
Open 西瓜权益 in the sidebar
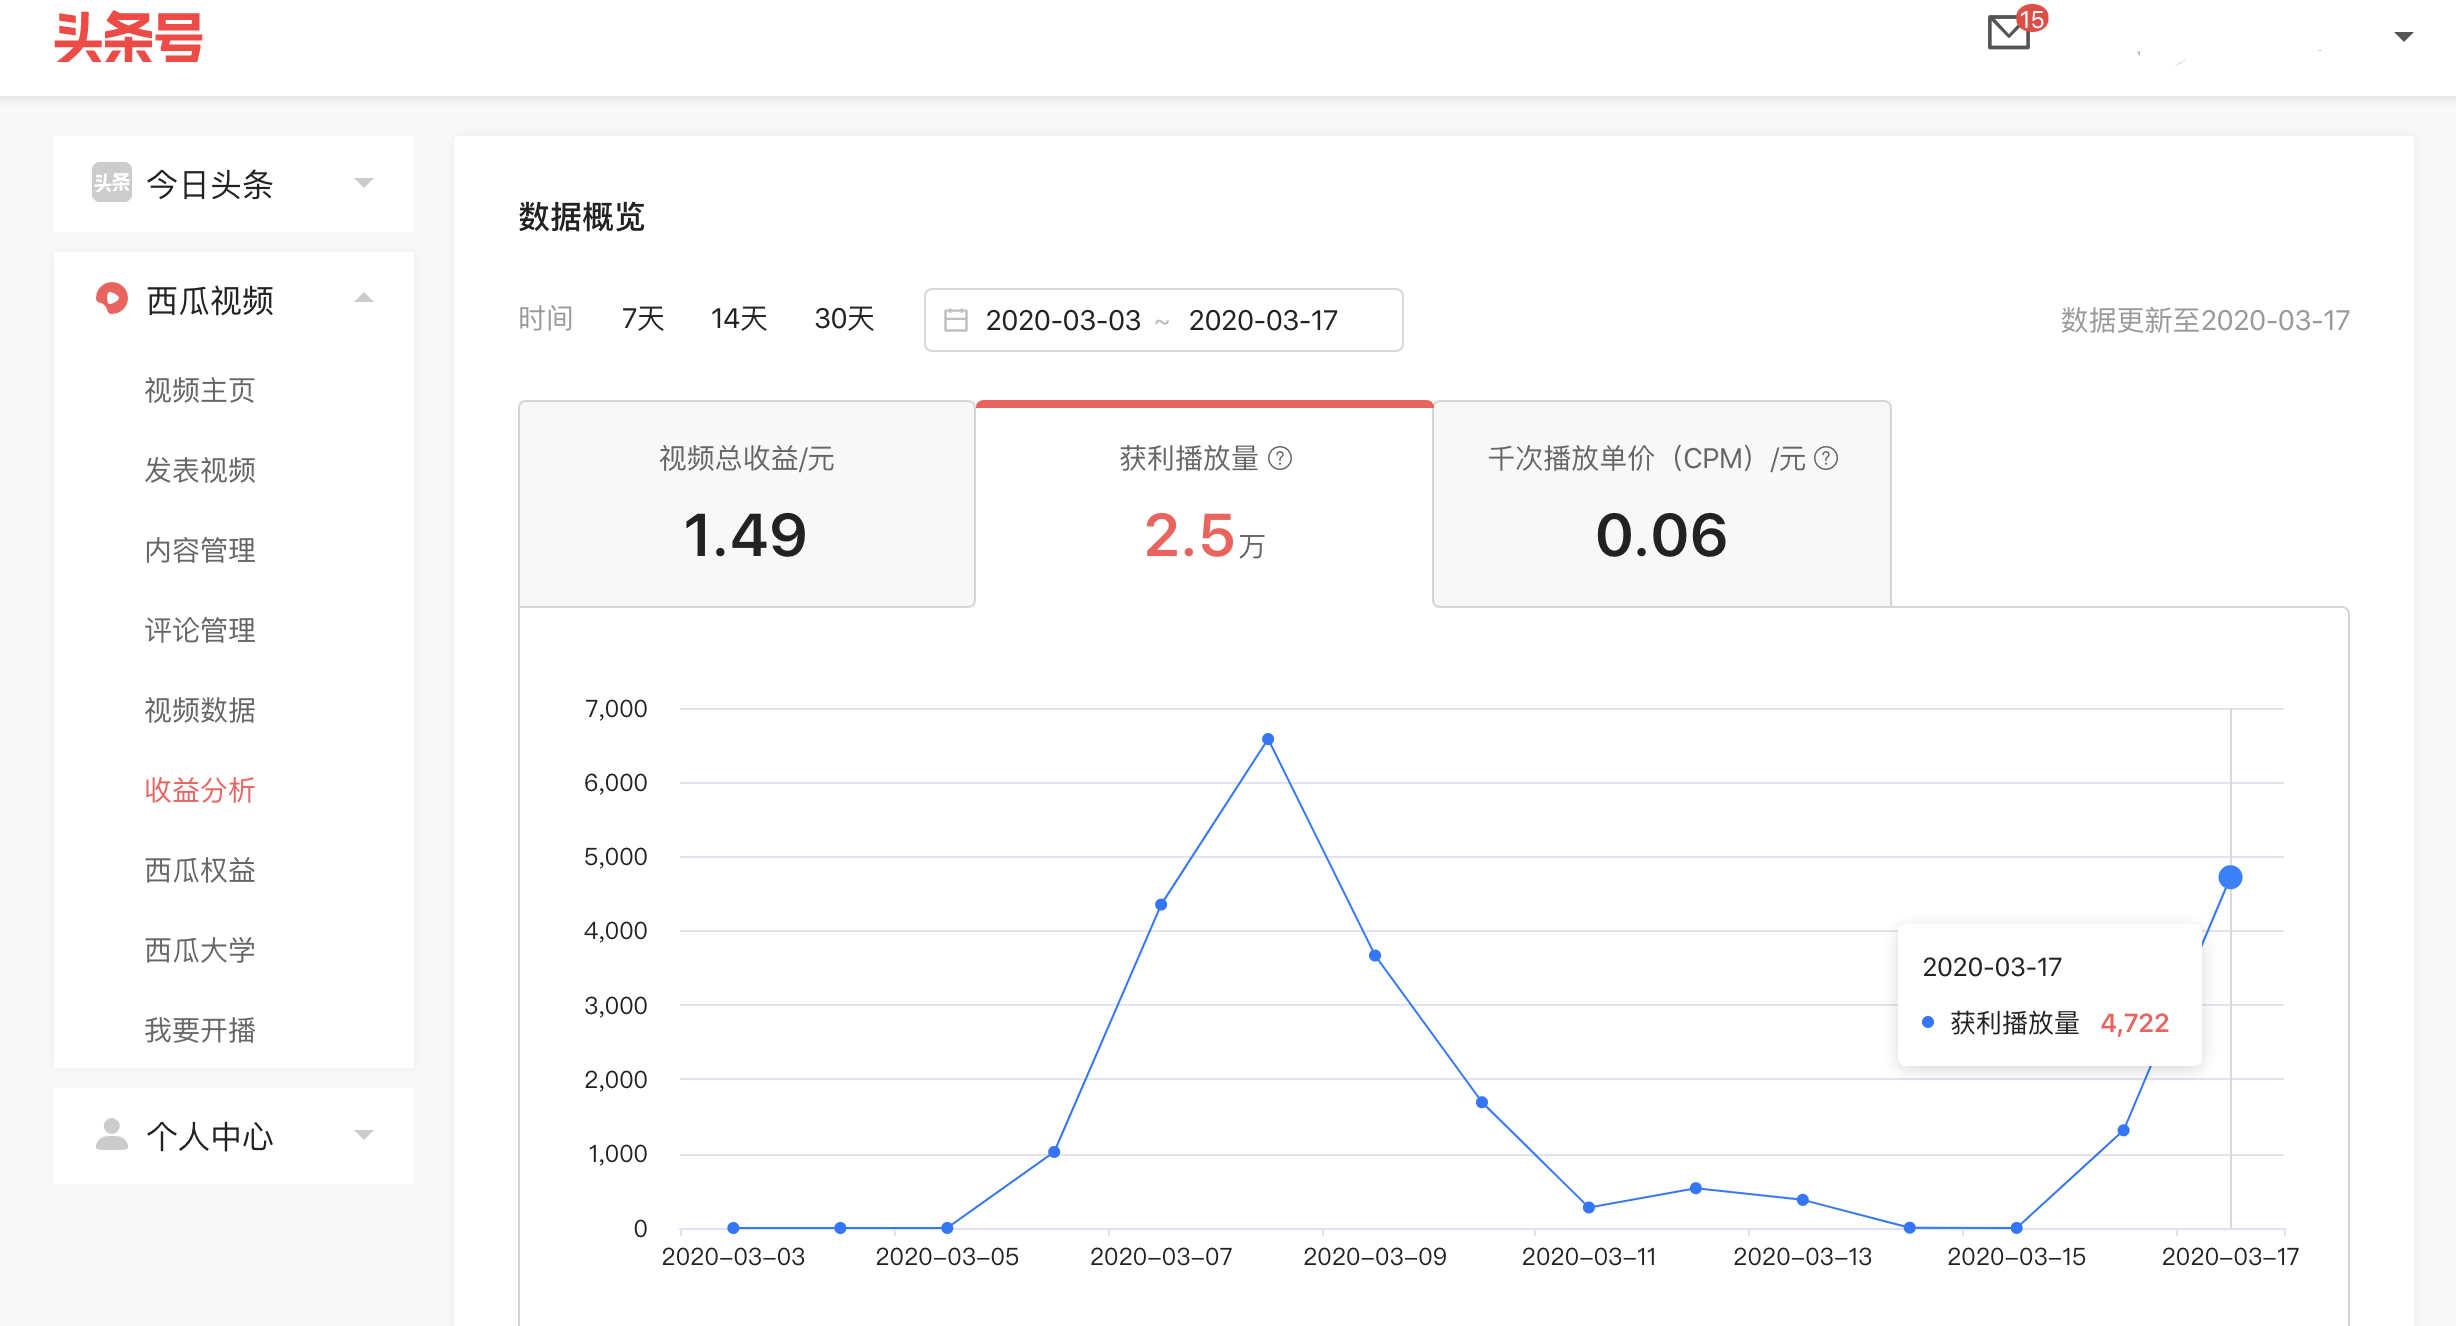(200, 870)
